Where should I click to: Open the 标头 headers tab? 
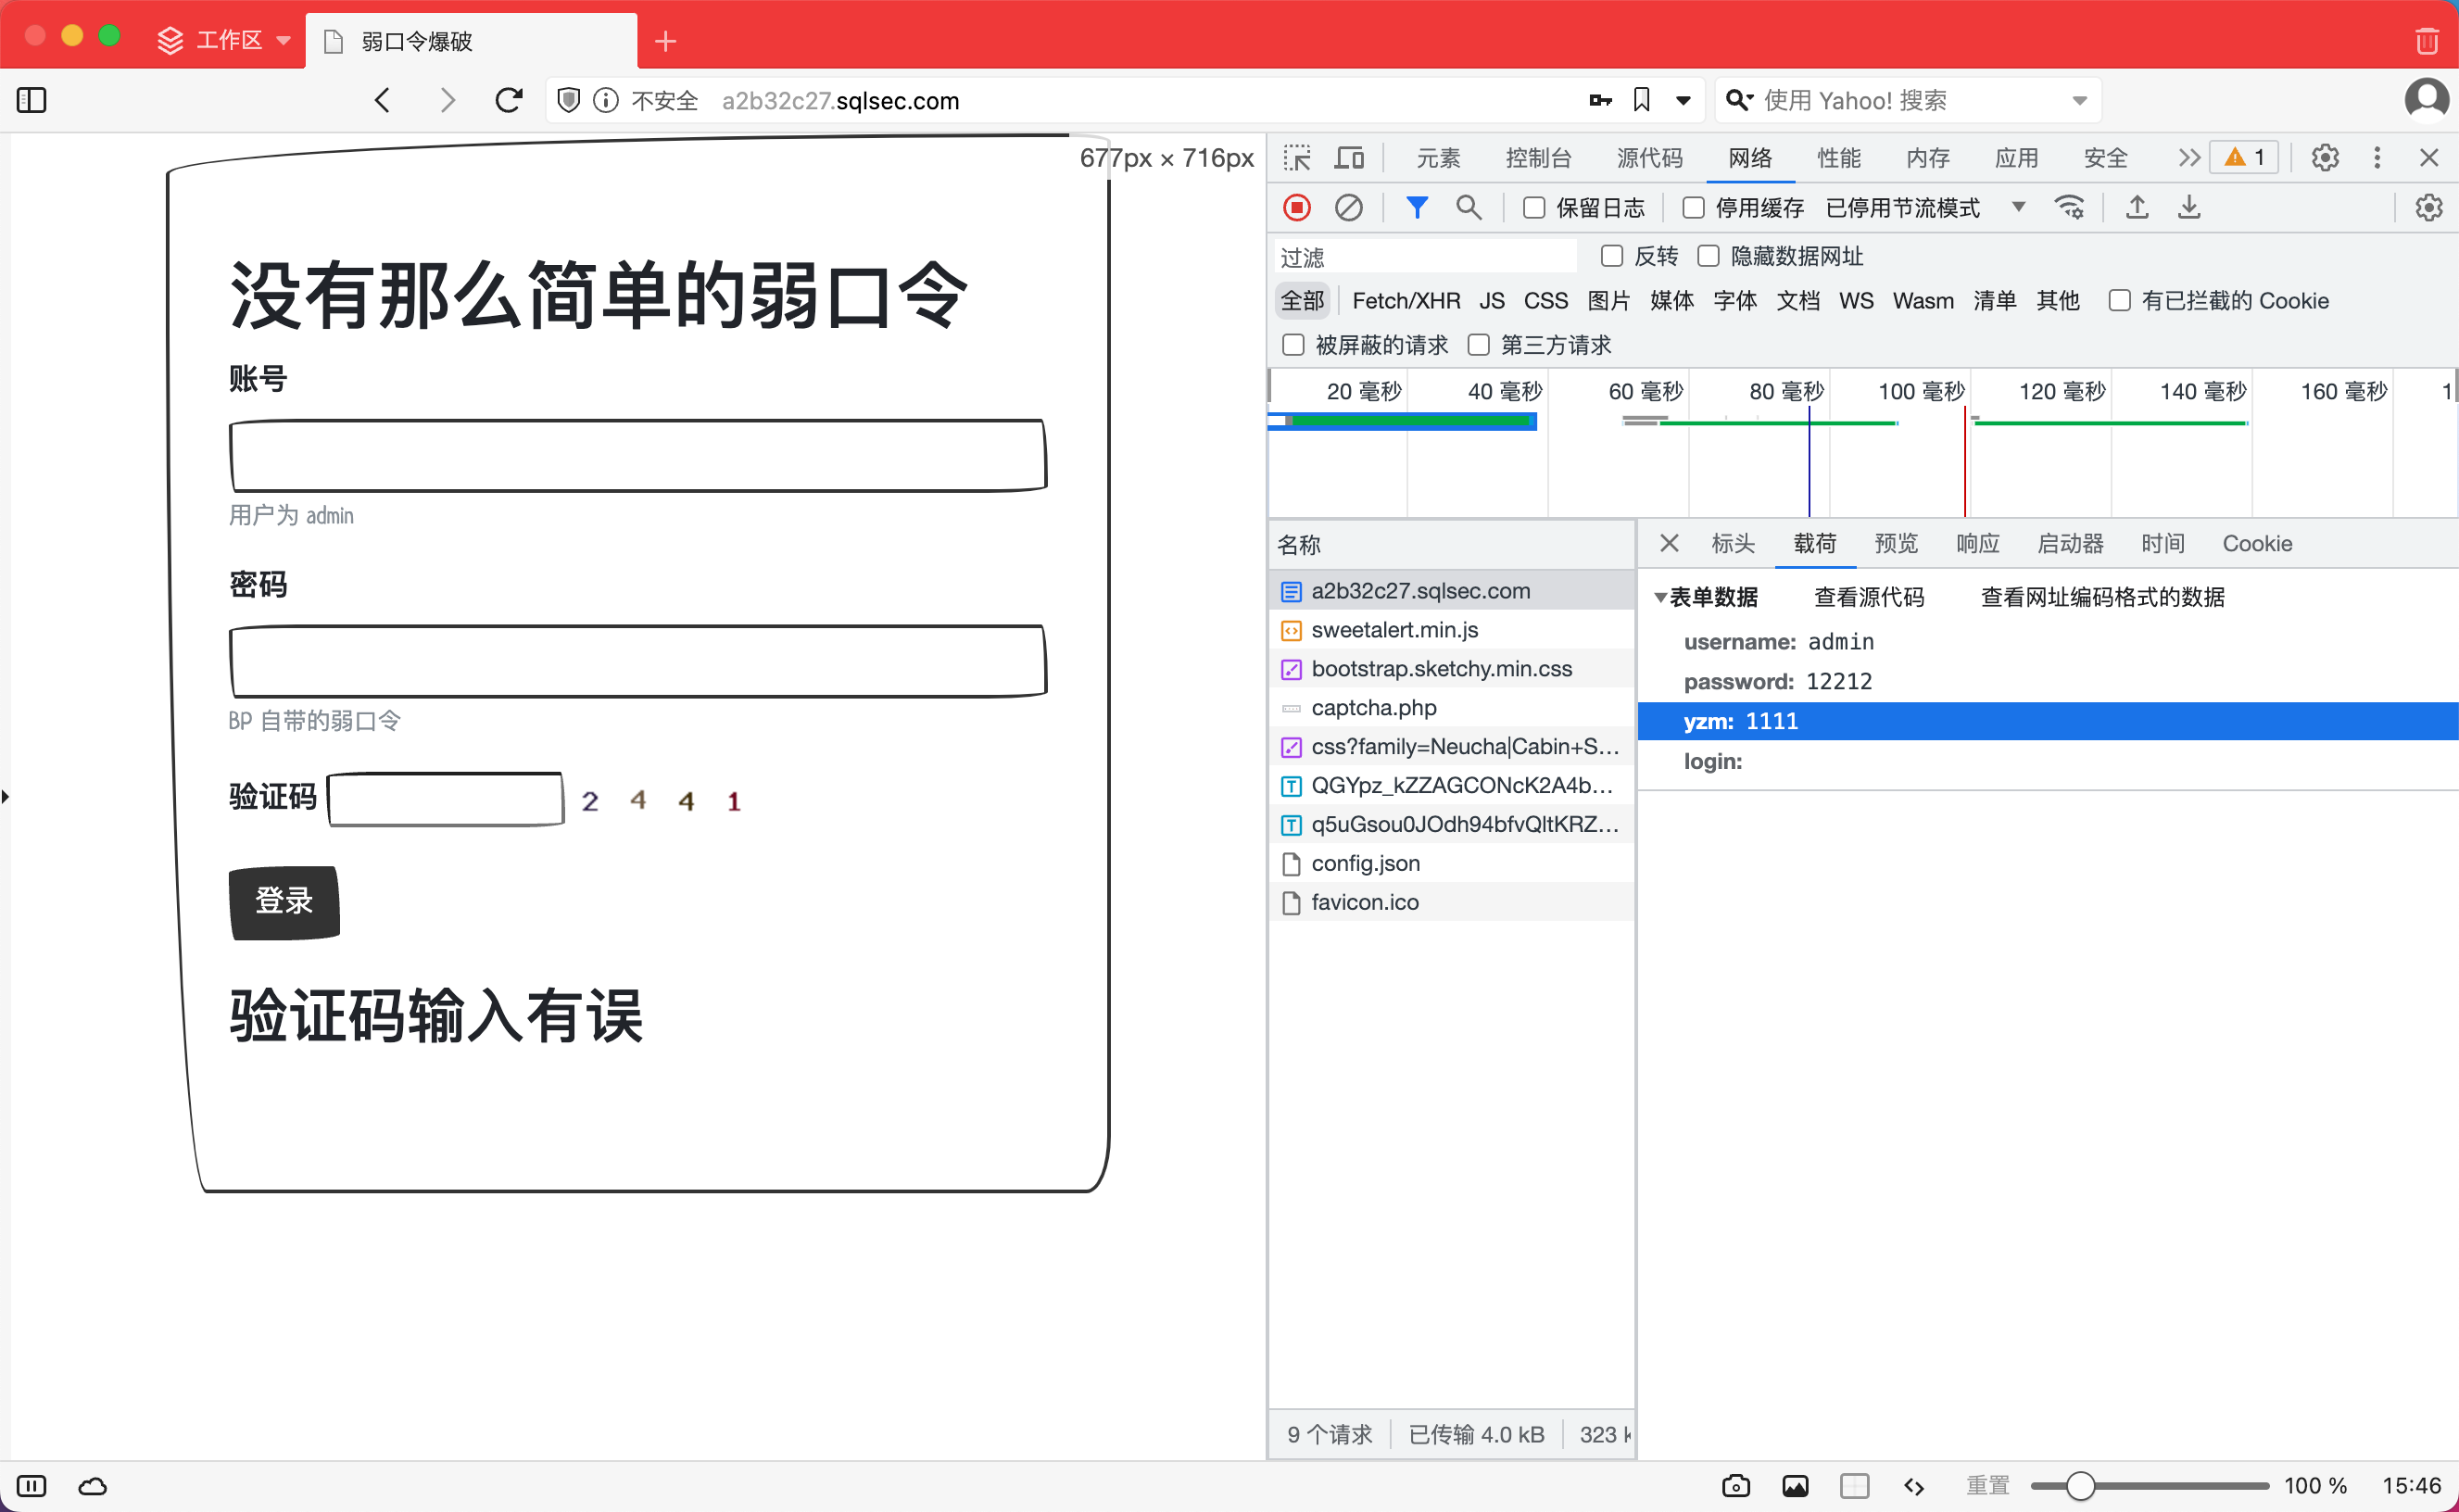[x=1732, y=543]
